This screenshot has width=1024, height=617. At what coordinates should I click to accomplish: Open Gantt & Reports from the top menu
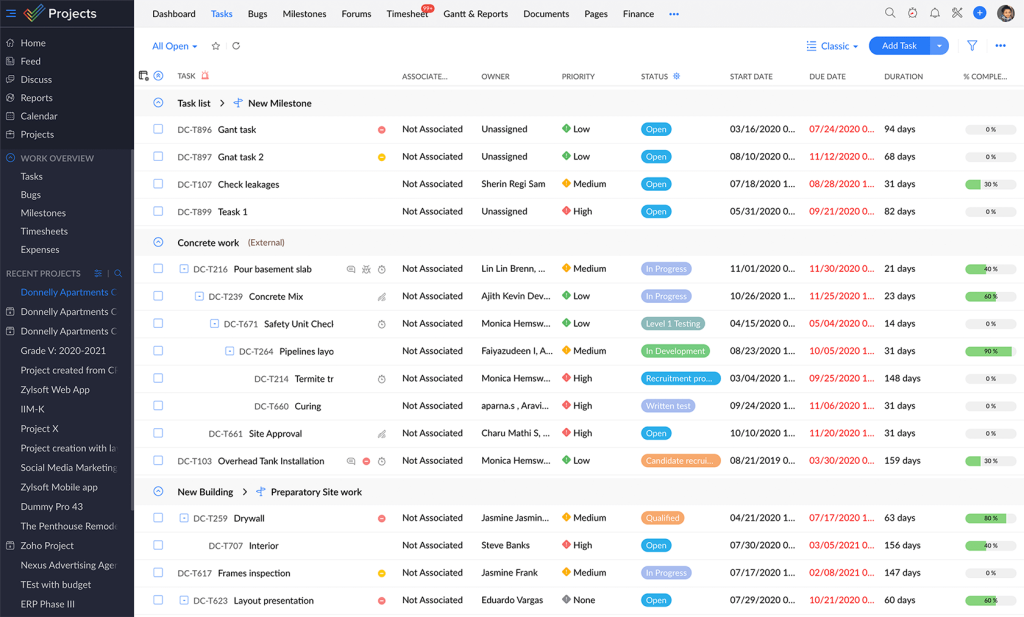click(476, 13)
